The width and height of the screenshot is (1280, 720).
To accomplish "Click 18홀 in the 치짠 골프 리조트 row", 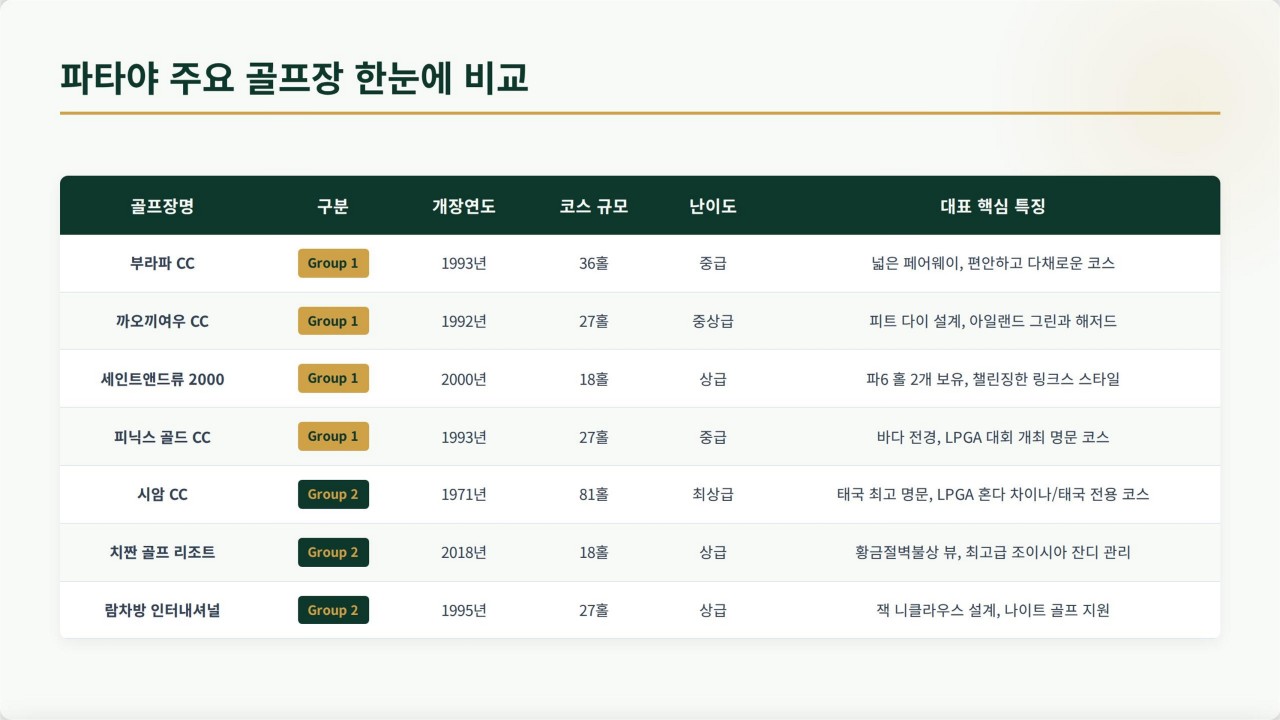I will click(594, 552).
